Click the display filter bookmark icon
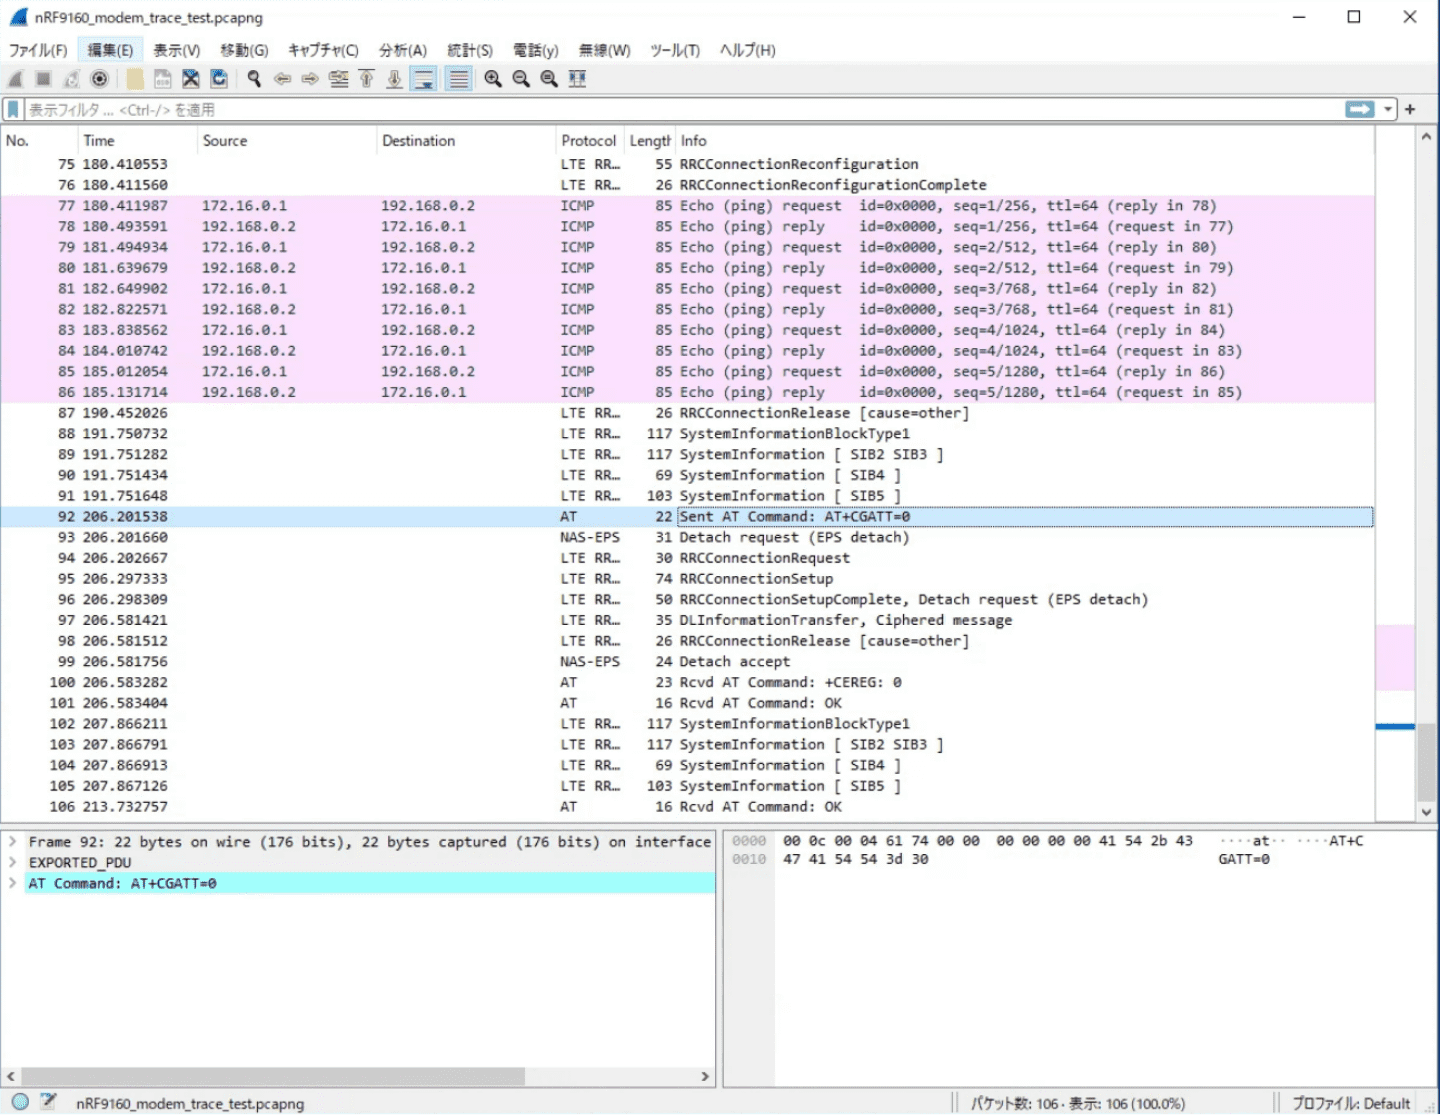 (13, 109)
